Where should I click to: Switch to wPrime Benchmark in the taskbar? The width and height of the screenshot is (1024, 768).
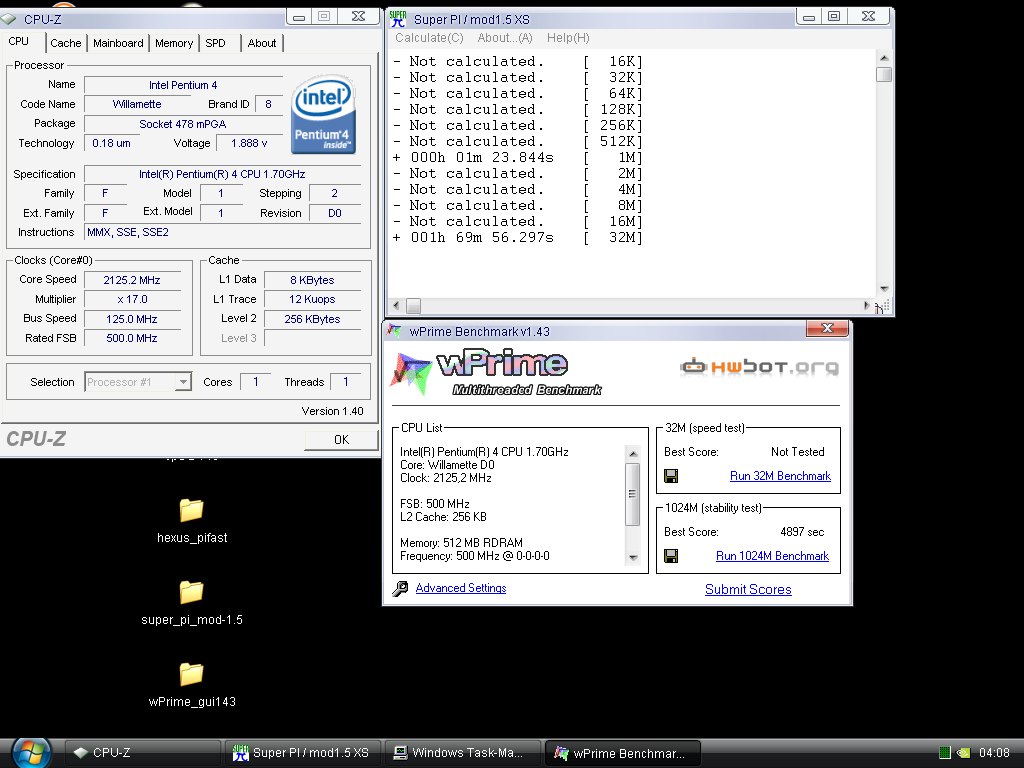pyautogui.click(x=623, y=753)
